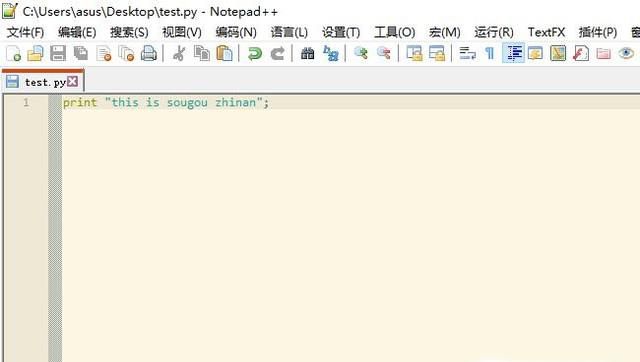This screenshot has height=362, width=640.
Task: Click the Close document toolbar icon
Action: (x=104, y=53)
